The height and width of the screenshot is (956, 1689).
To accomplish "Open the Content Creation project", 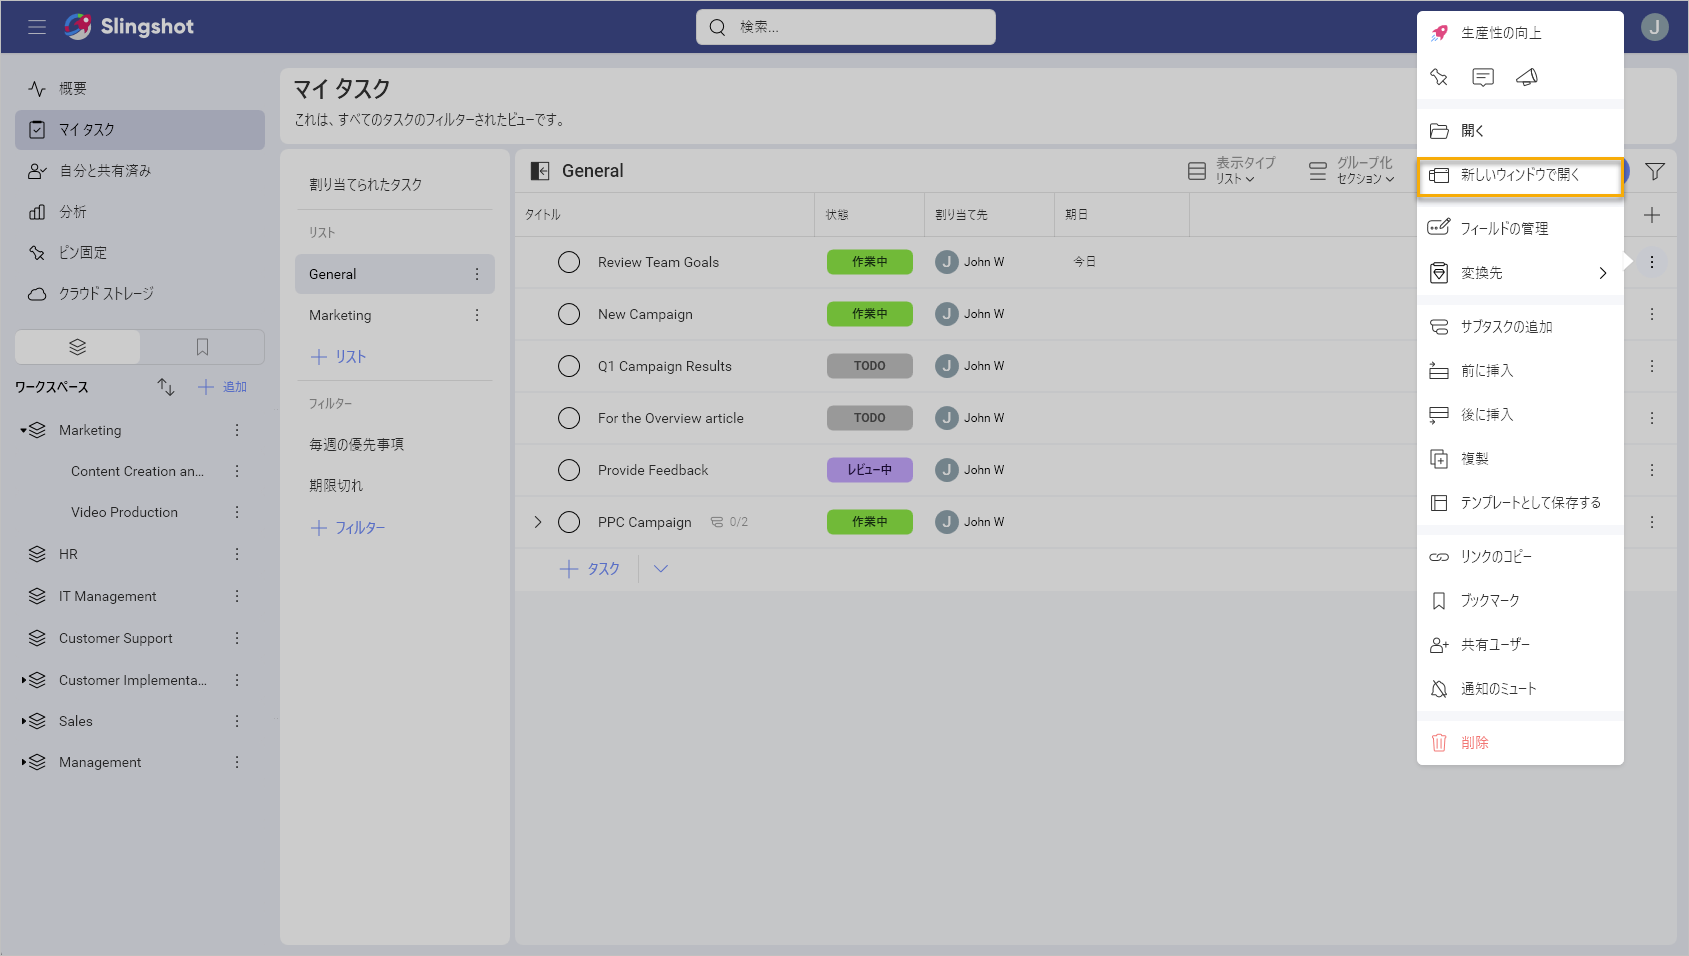I will (x=137, y=471).
